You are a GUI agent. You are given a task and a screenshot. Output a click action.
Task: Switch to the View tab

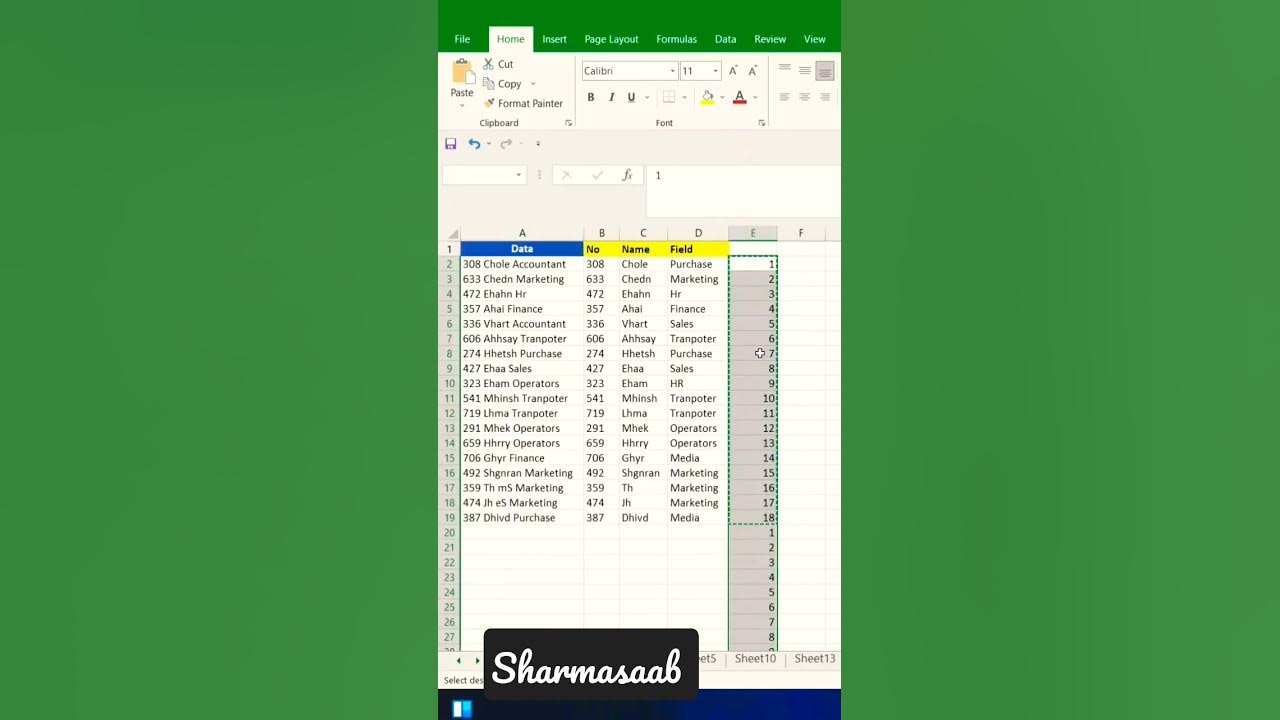pos(815,39)
